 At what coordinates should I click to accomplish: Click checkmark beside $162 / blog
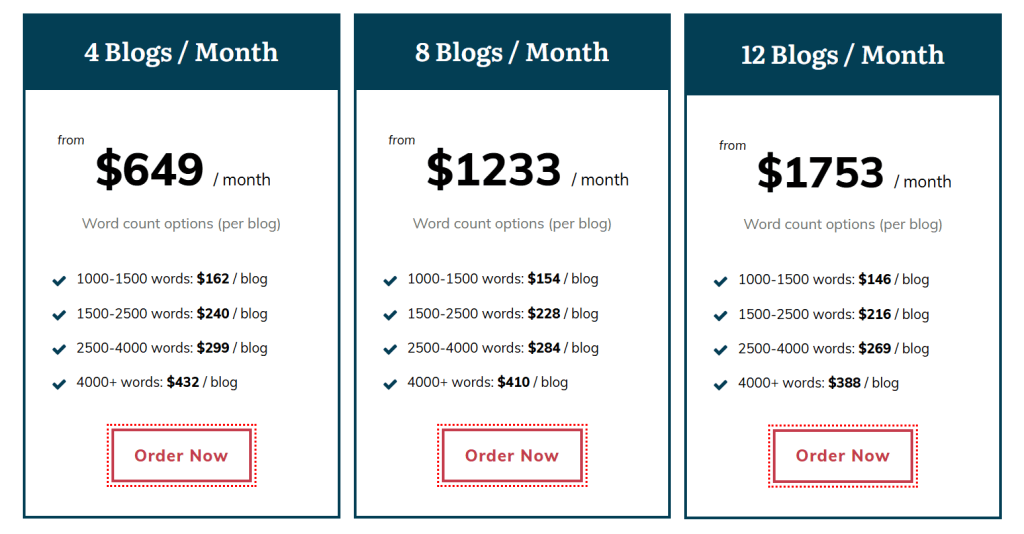59,281
